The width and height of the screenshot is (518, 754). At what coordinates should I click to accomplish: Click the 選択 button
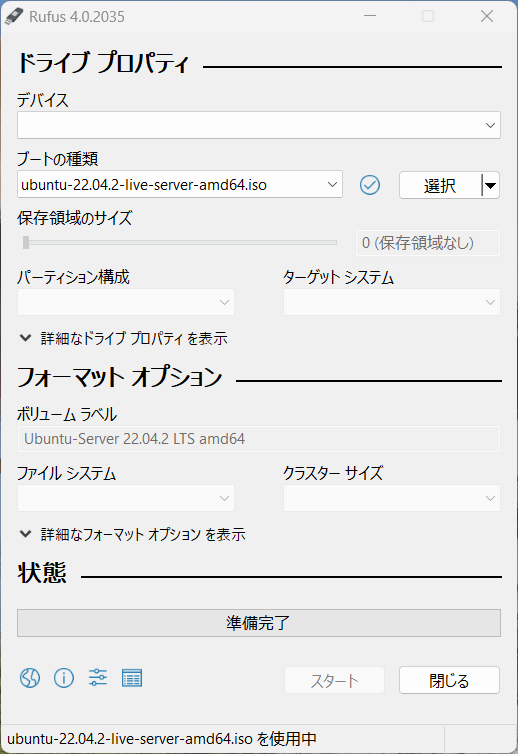click(x=440, y=185)
